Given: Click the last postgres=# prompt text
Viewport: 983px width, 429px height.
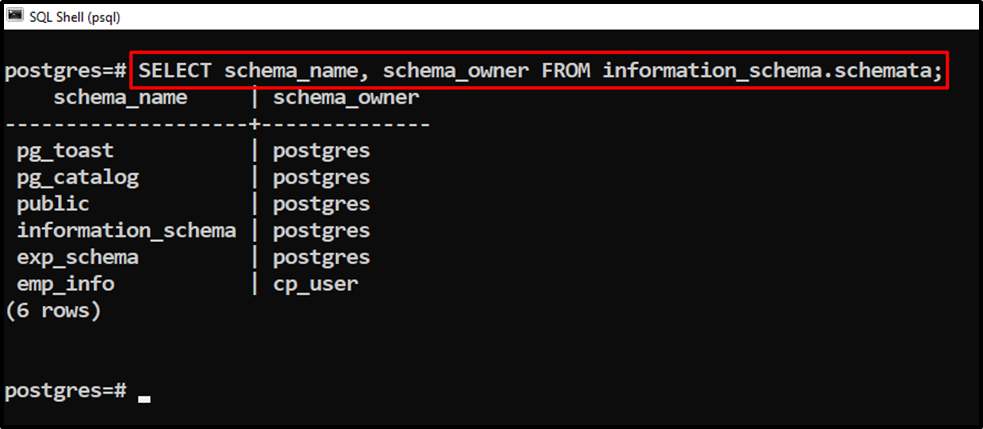Looking at the screenshot, I should pos(65,390).
